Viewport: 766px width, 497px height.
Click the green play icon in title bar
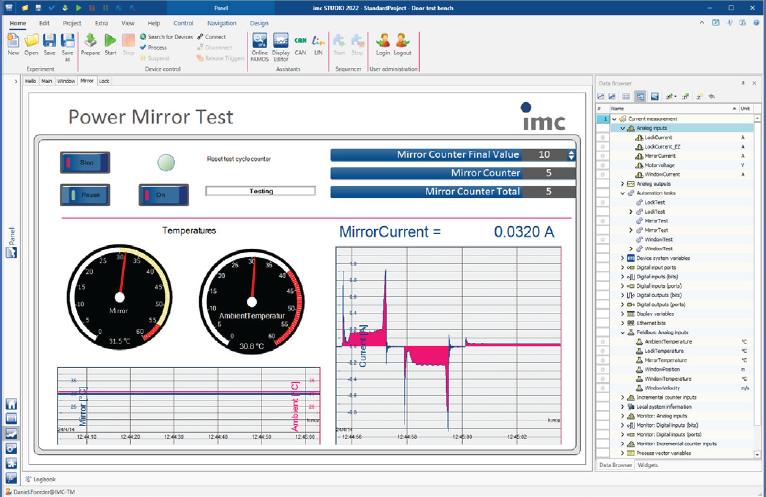click(x=79, y=8)
